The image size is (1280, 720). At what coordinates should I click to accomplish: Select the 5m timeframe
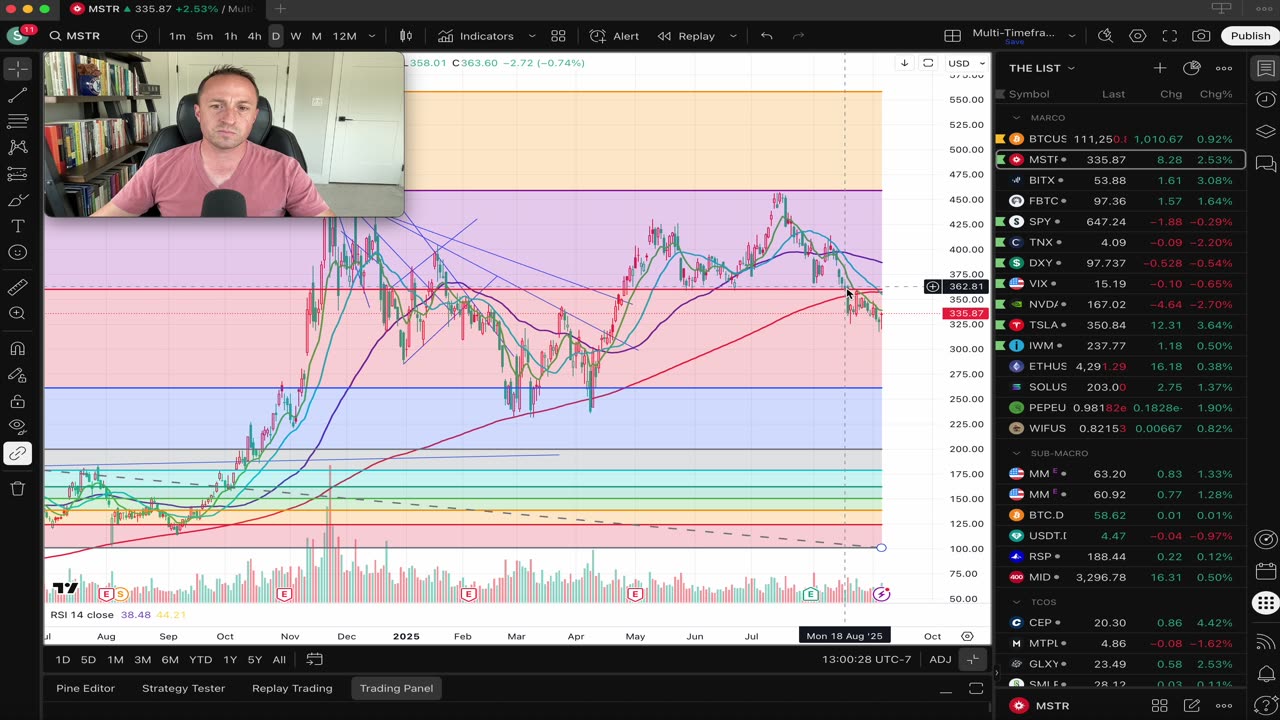point(204,36)
